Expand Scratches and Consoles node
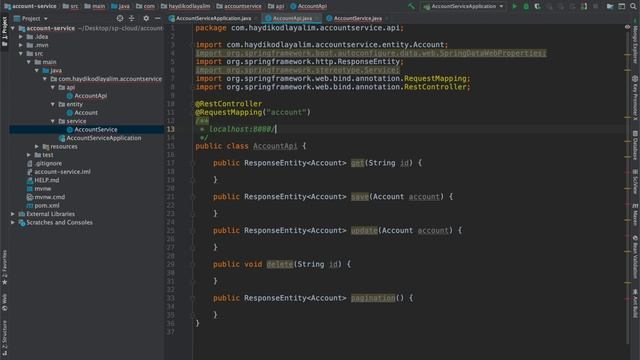Image resolution: width=640 pixels, height=360 pixels. [x=13, y=222]
